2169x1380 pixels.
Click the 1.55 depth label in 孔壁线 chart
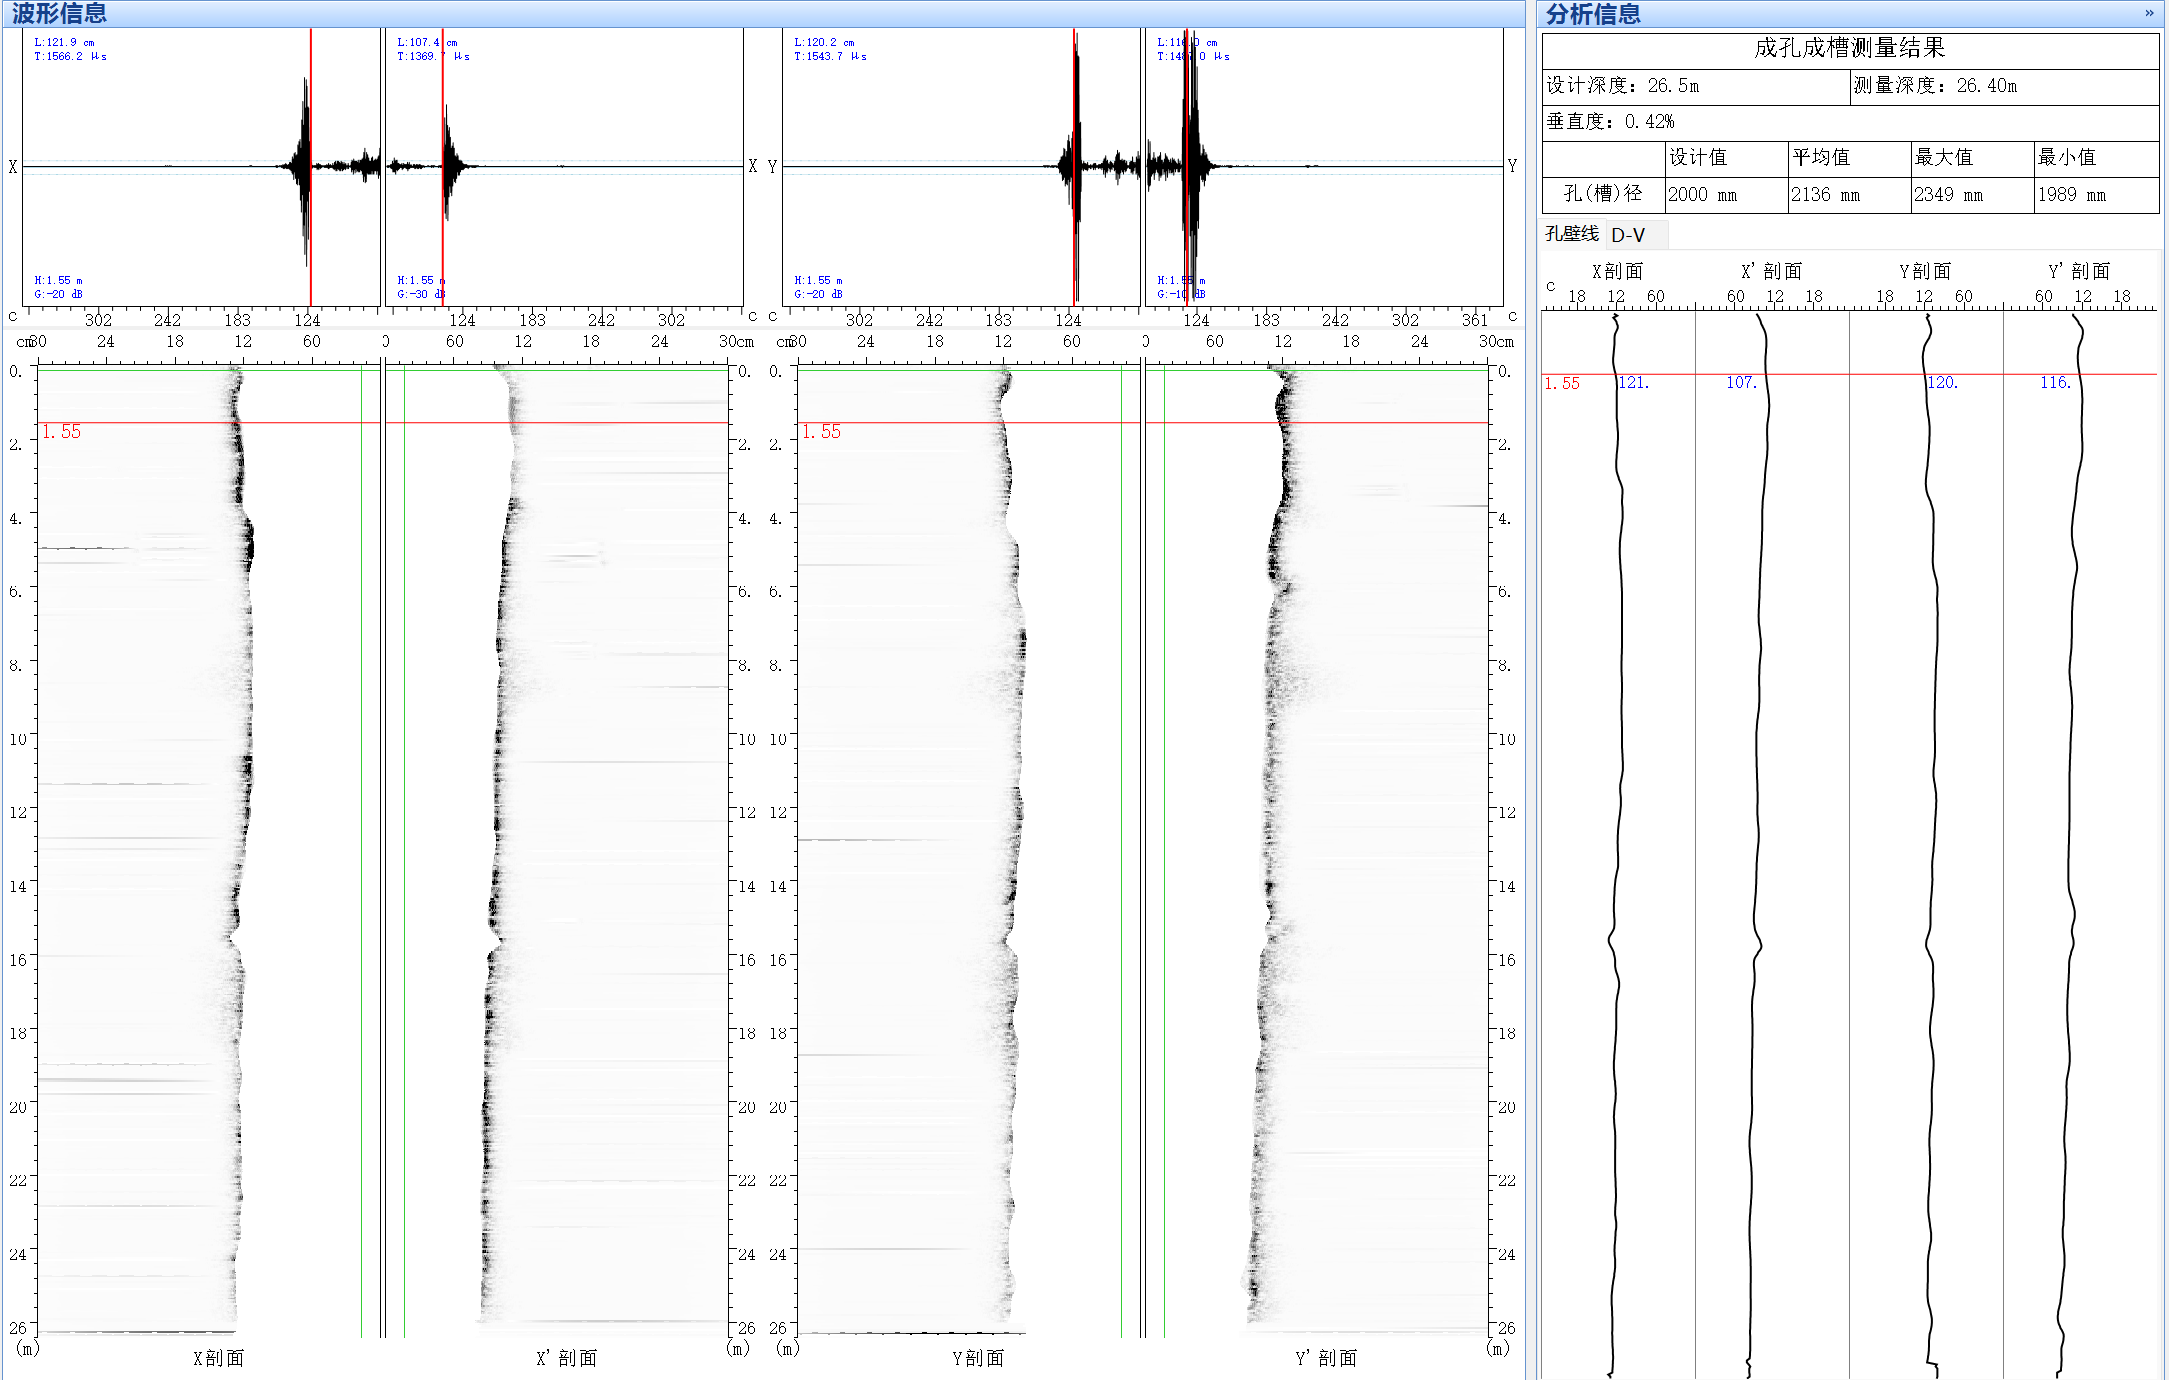click(1562, 383)
